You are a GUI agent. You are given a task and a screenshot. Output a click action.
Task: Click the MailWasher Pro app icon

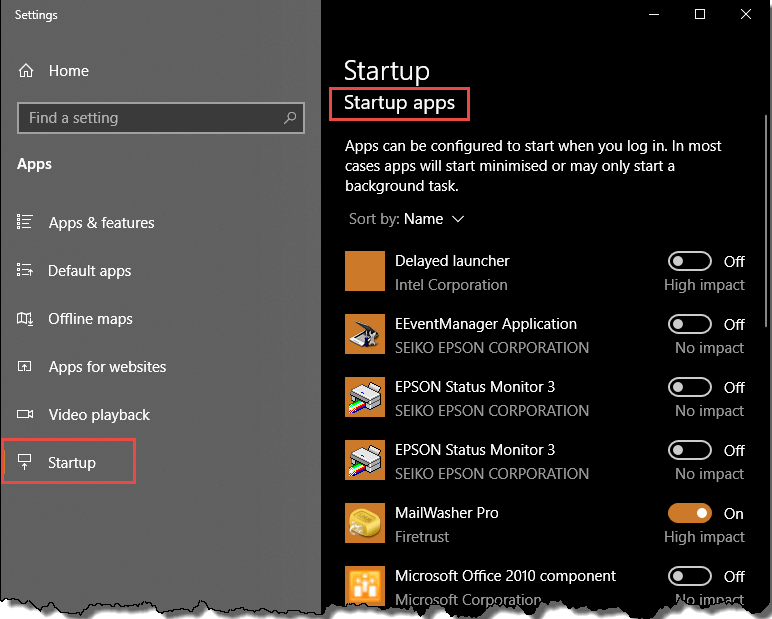pyautogui.click(x=365, y=523)
